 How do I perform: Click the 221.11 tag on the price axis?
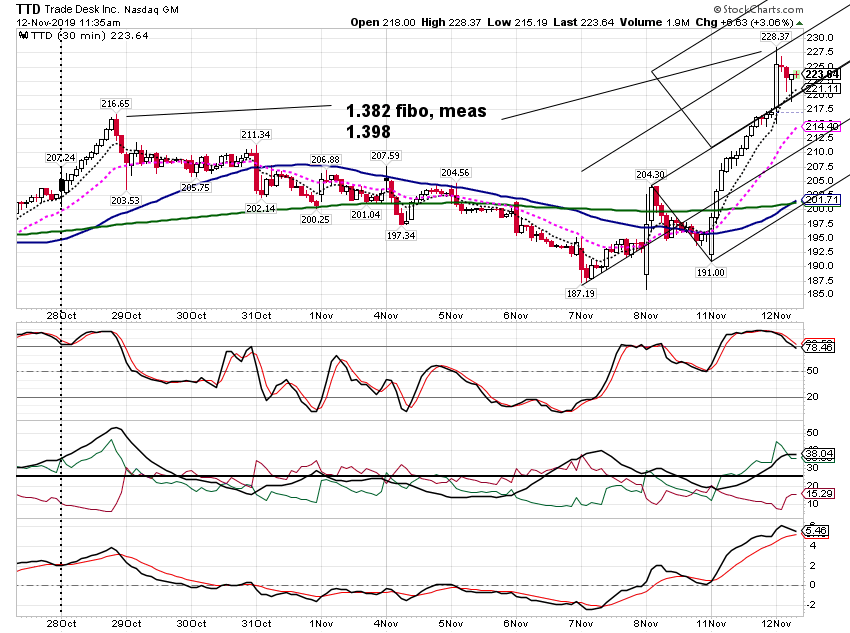point(822,89)
